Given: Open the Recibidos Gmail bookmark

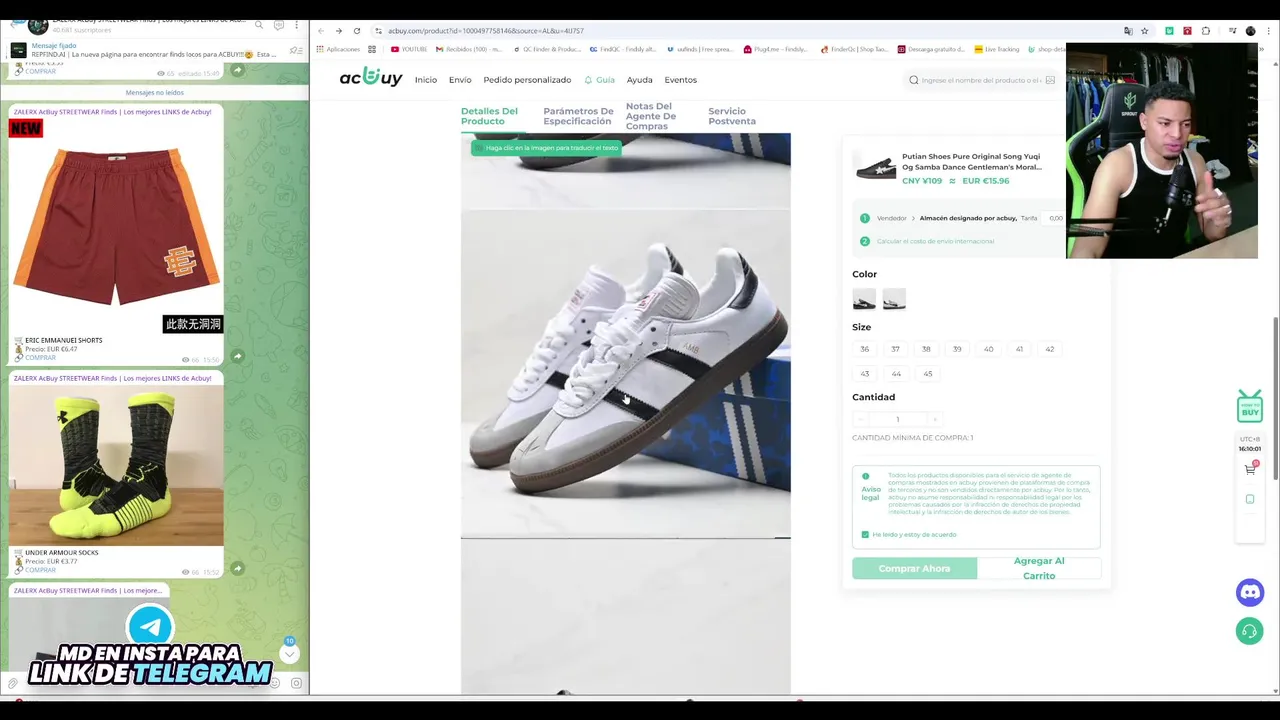Looking at the screenshot, I should 469,49.
